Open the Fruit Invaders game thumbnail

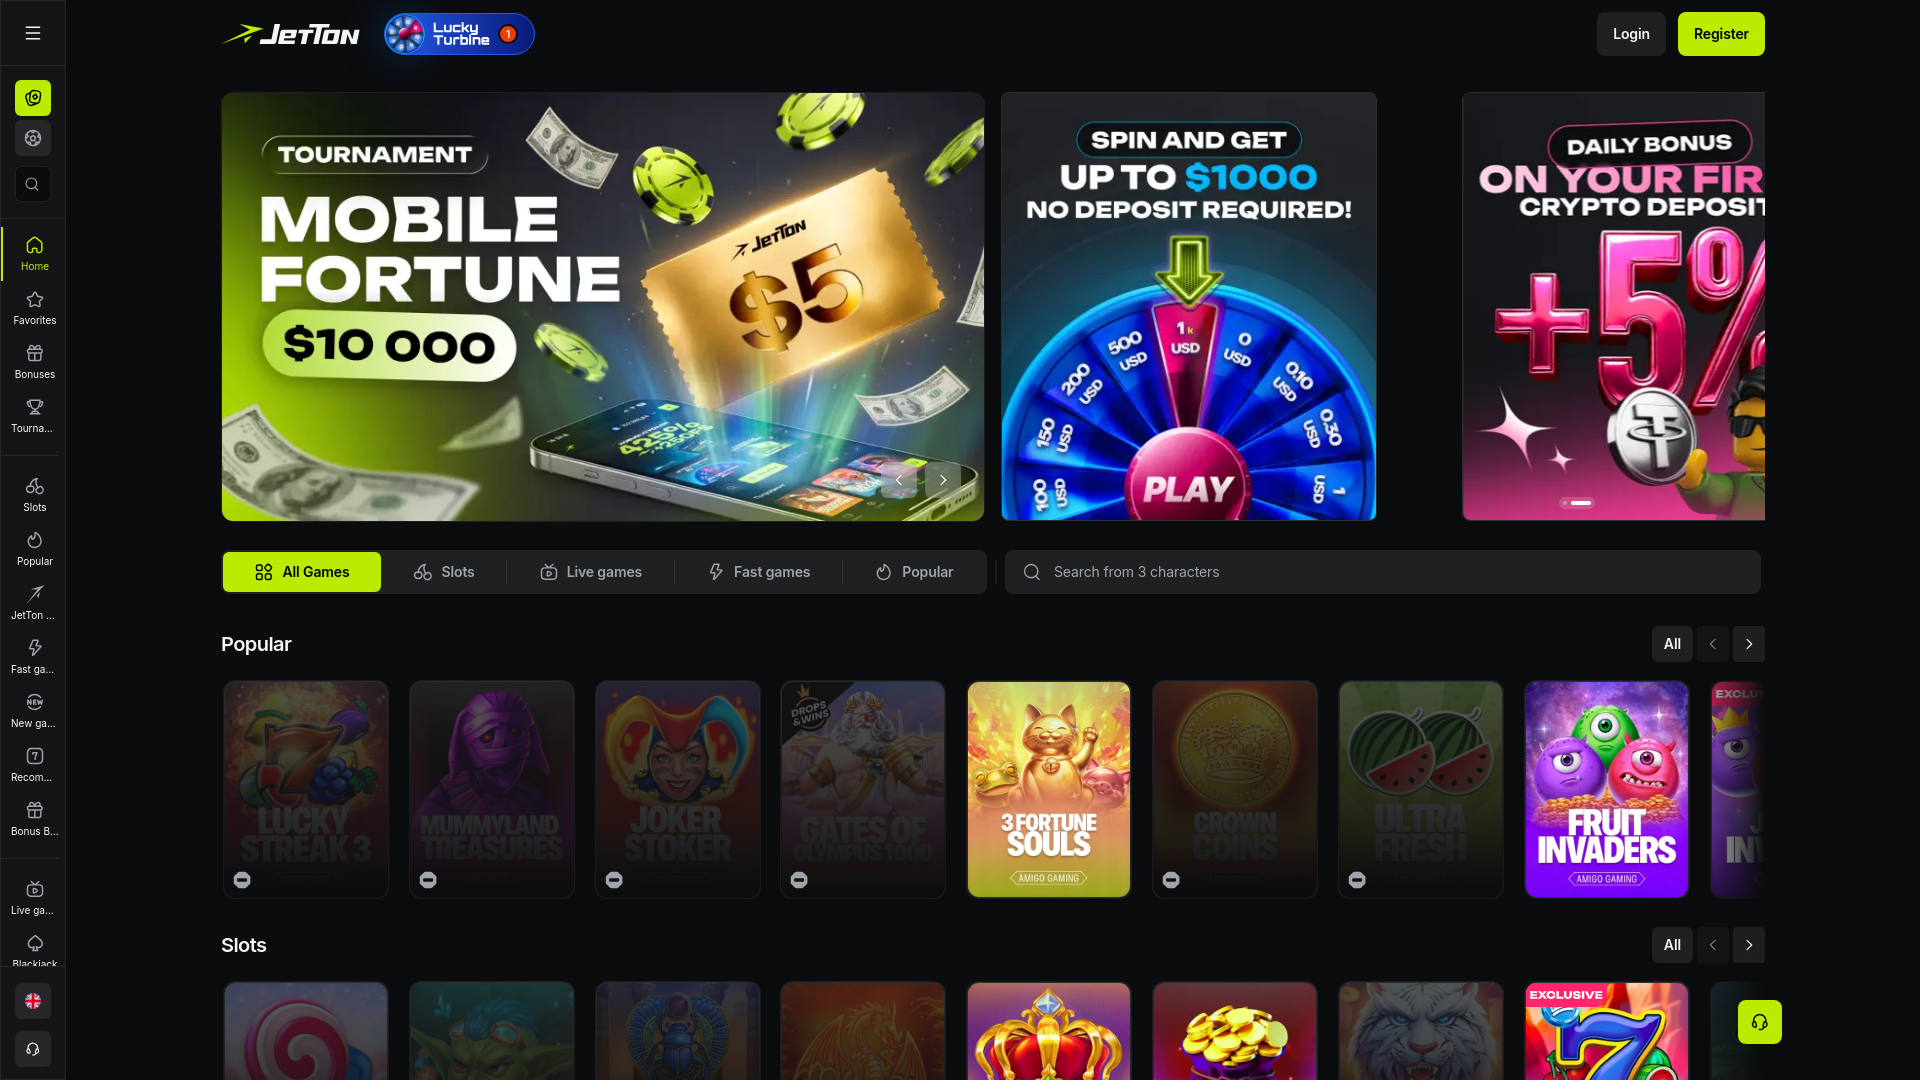pyautogui.click(x=1606, y=789)
